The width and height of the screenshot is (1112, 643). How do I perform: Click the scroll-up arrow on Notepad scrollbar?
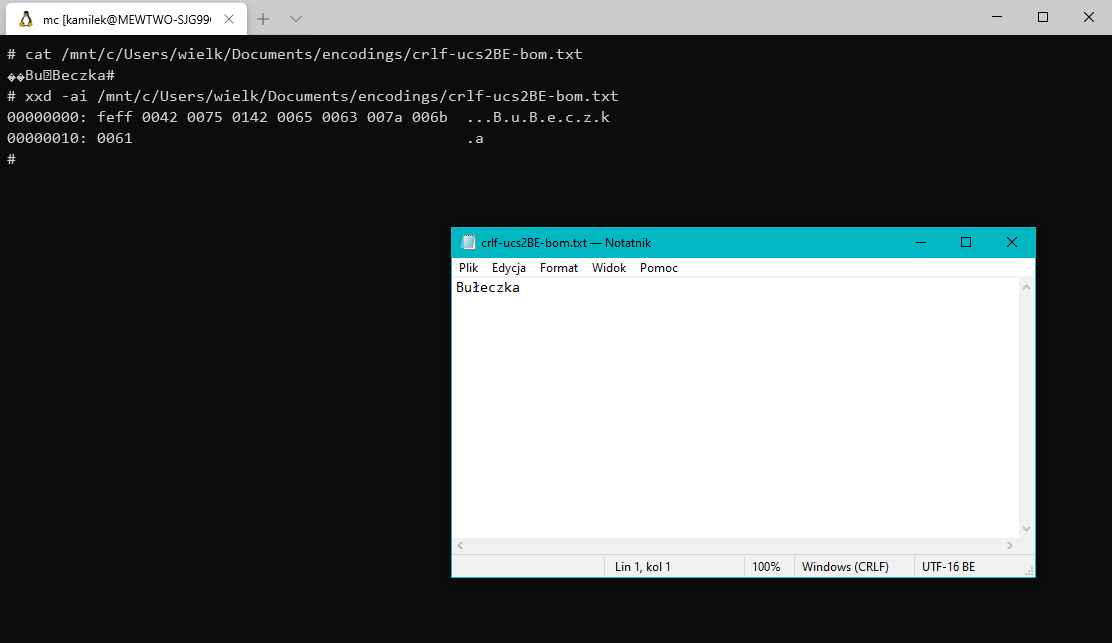pos(1026,285)
